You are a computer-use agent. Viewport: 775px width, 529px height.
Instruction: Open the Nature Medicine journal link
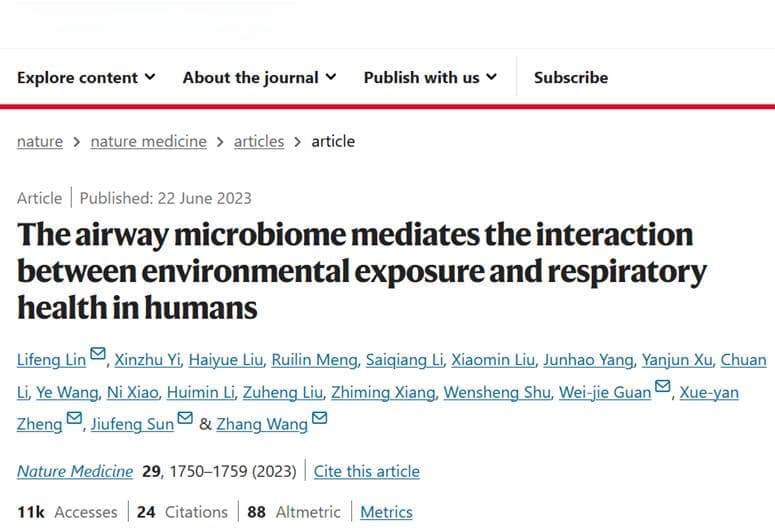(x=75, y=471)
